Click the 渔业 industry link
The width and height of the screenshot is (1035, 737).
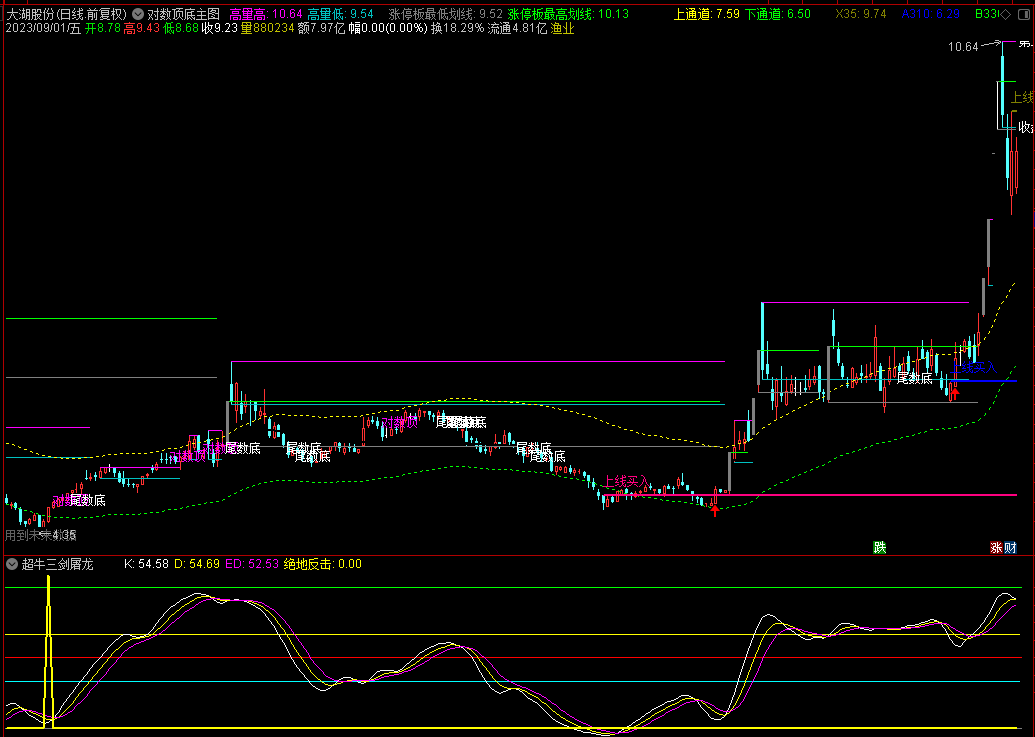(x=563, y=29)
